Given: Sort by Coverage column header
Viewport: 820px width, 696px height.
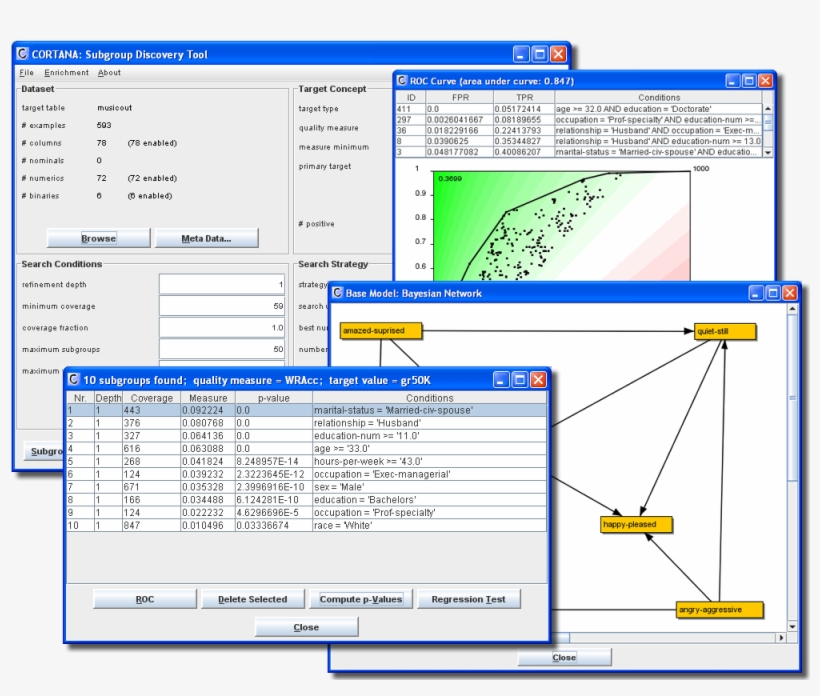Looking at the screenshot, I should tap(151, 398).
